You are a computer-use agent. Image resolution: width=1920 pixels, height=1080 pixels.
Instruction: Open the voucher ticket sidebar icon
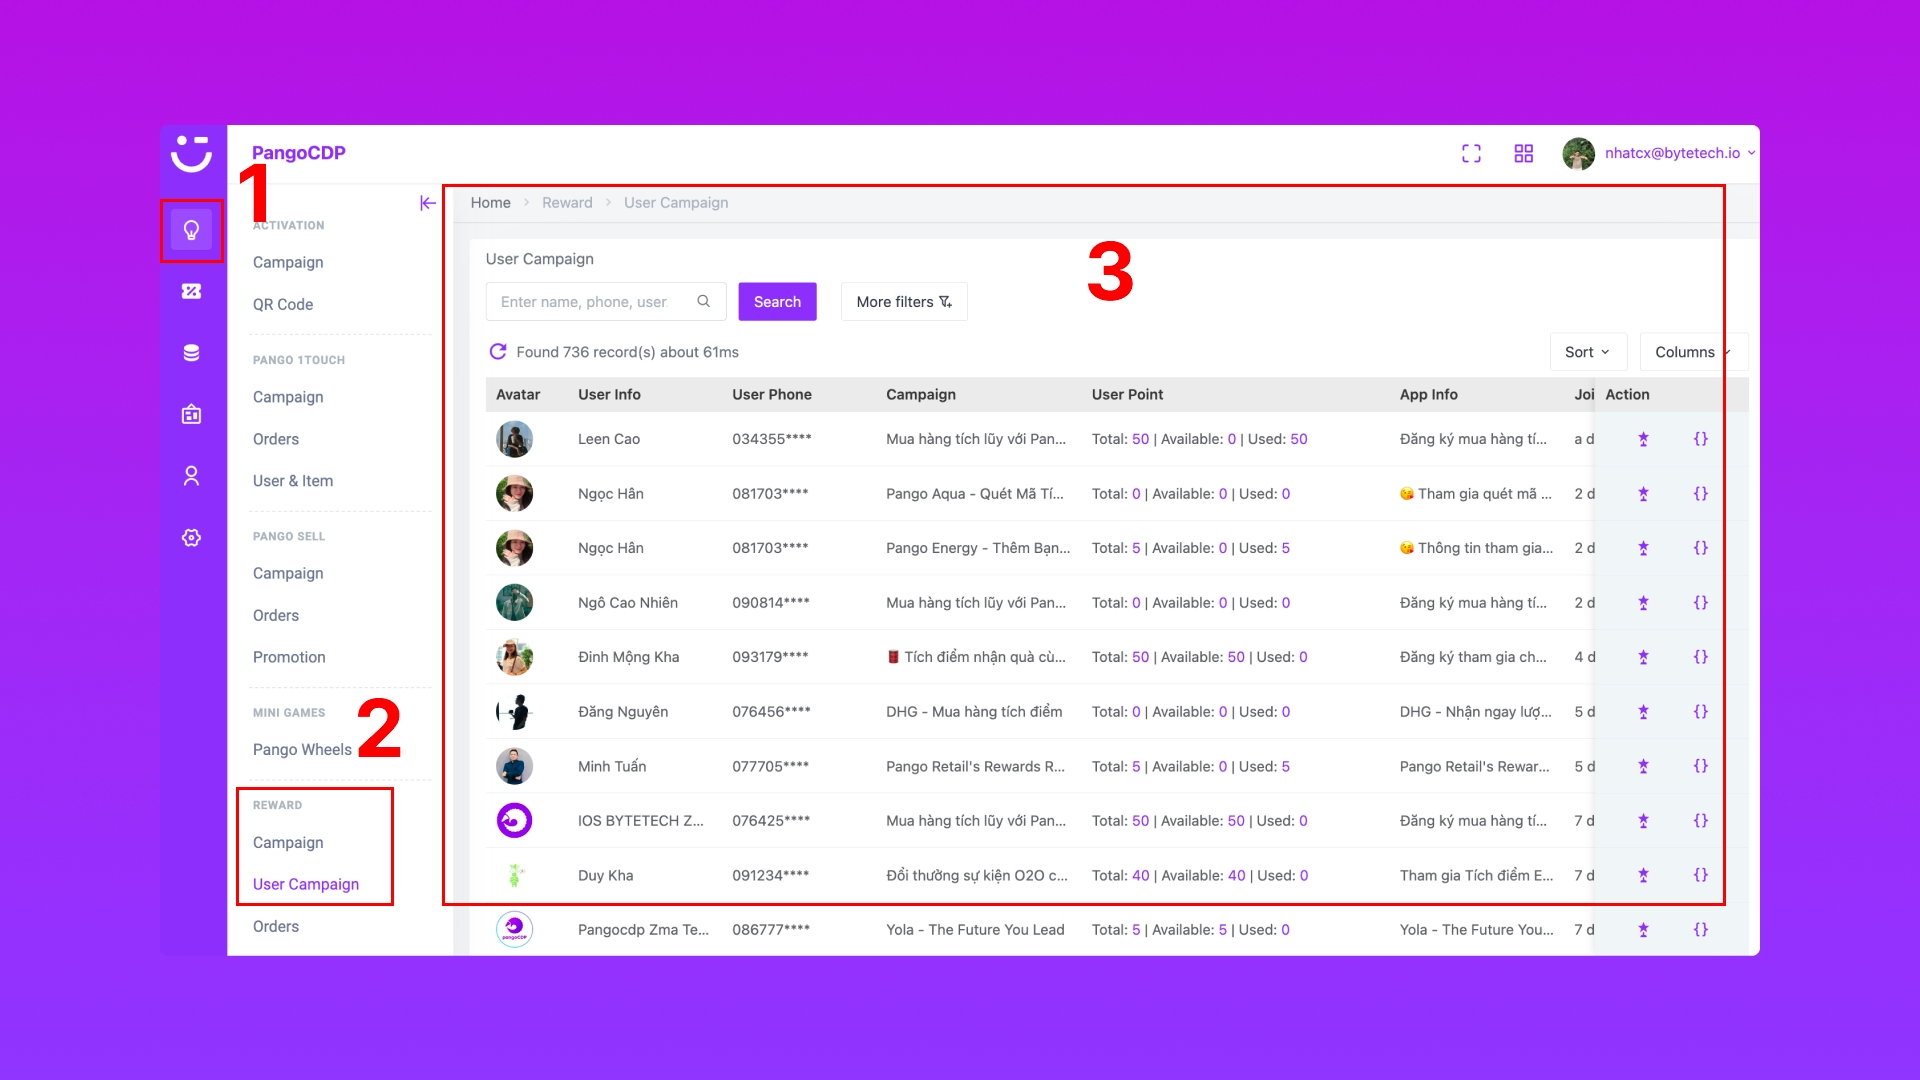pos(191,291)
